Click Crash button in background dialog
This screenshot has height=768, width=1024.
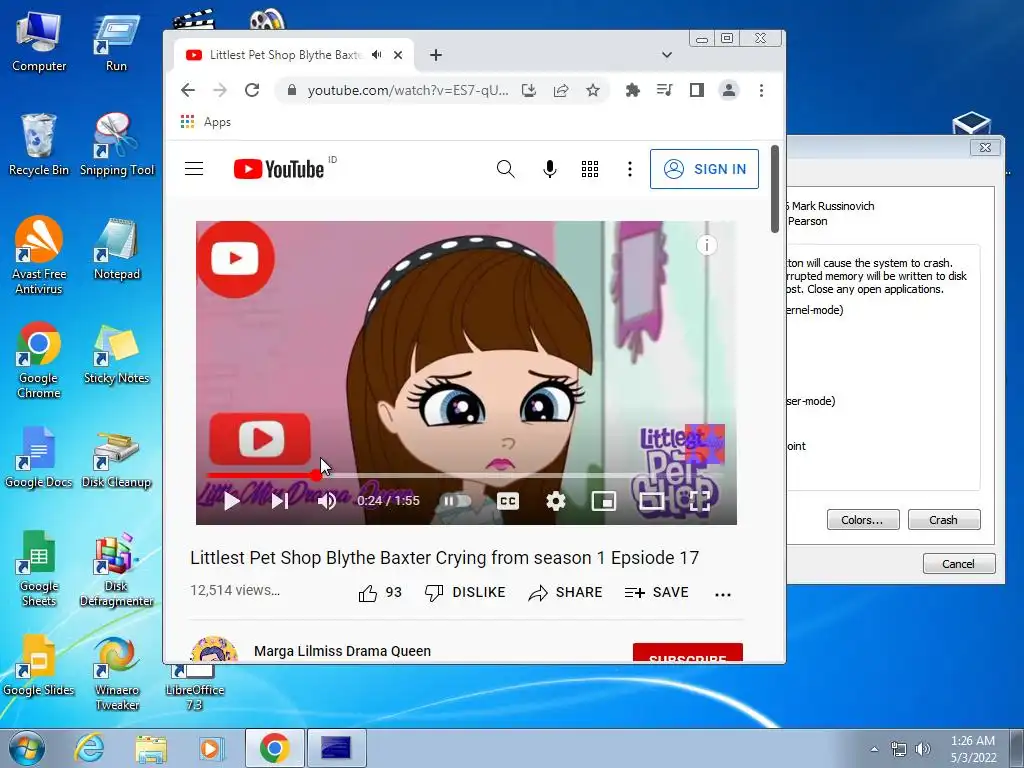(944, 520)
